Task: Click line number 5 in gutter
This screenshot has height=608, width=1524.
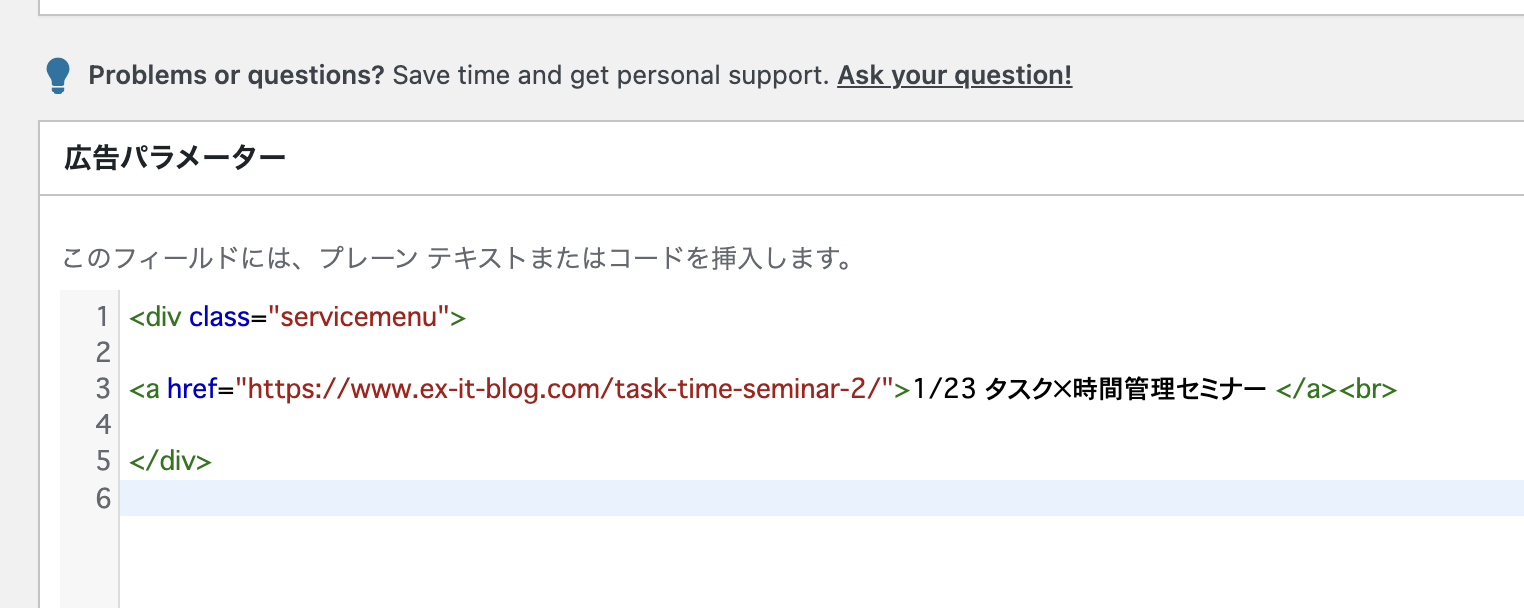Action: (102, 461)
